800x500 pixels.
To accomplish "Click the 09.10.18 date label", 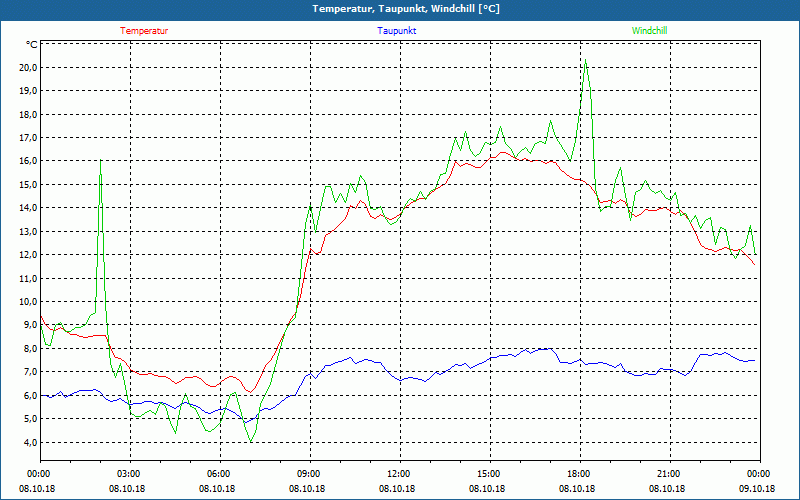I will (x=758, y=488).
